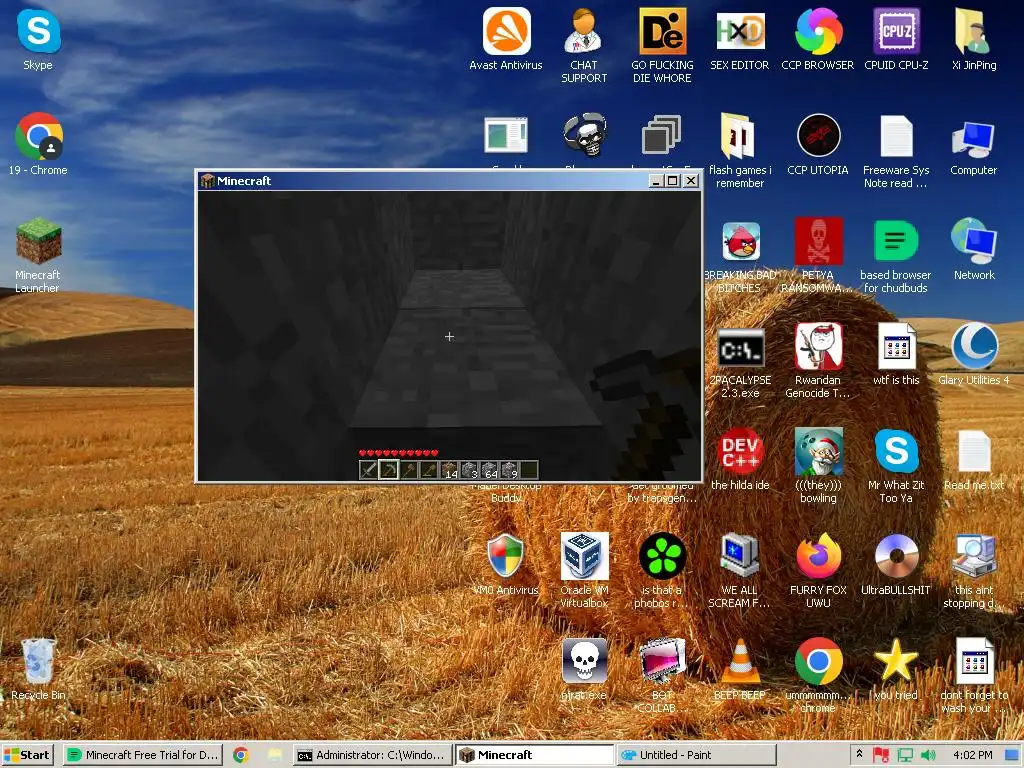Launch Minecraft Launcher from the desktop
The width and height of the screenshot is (1024, 768).
[x=38, y=255]
